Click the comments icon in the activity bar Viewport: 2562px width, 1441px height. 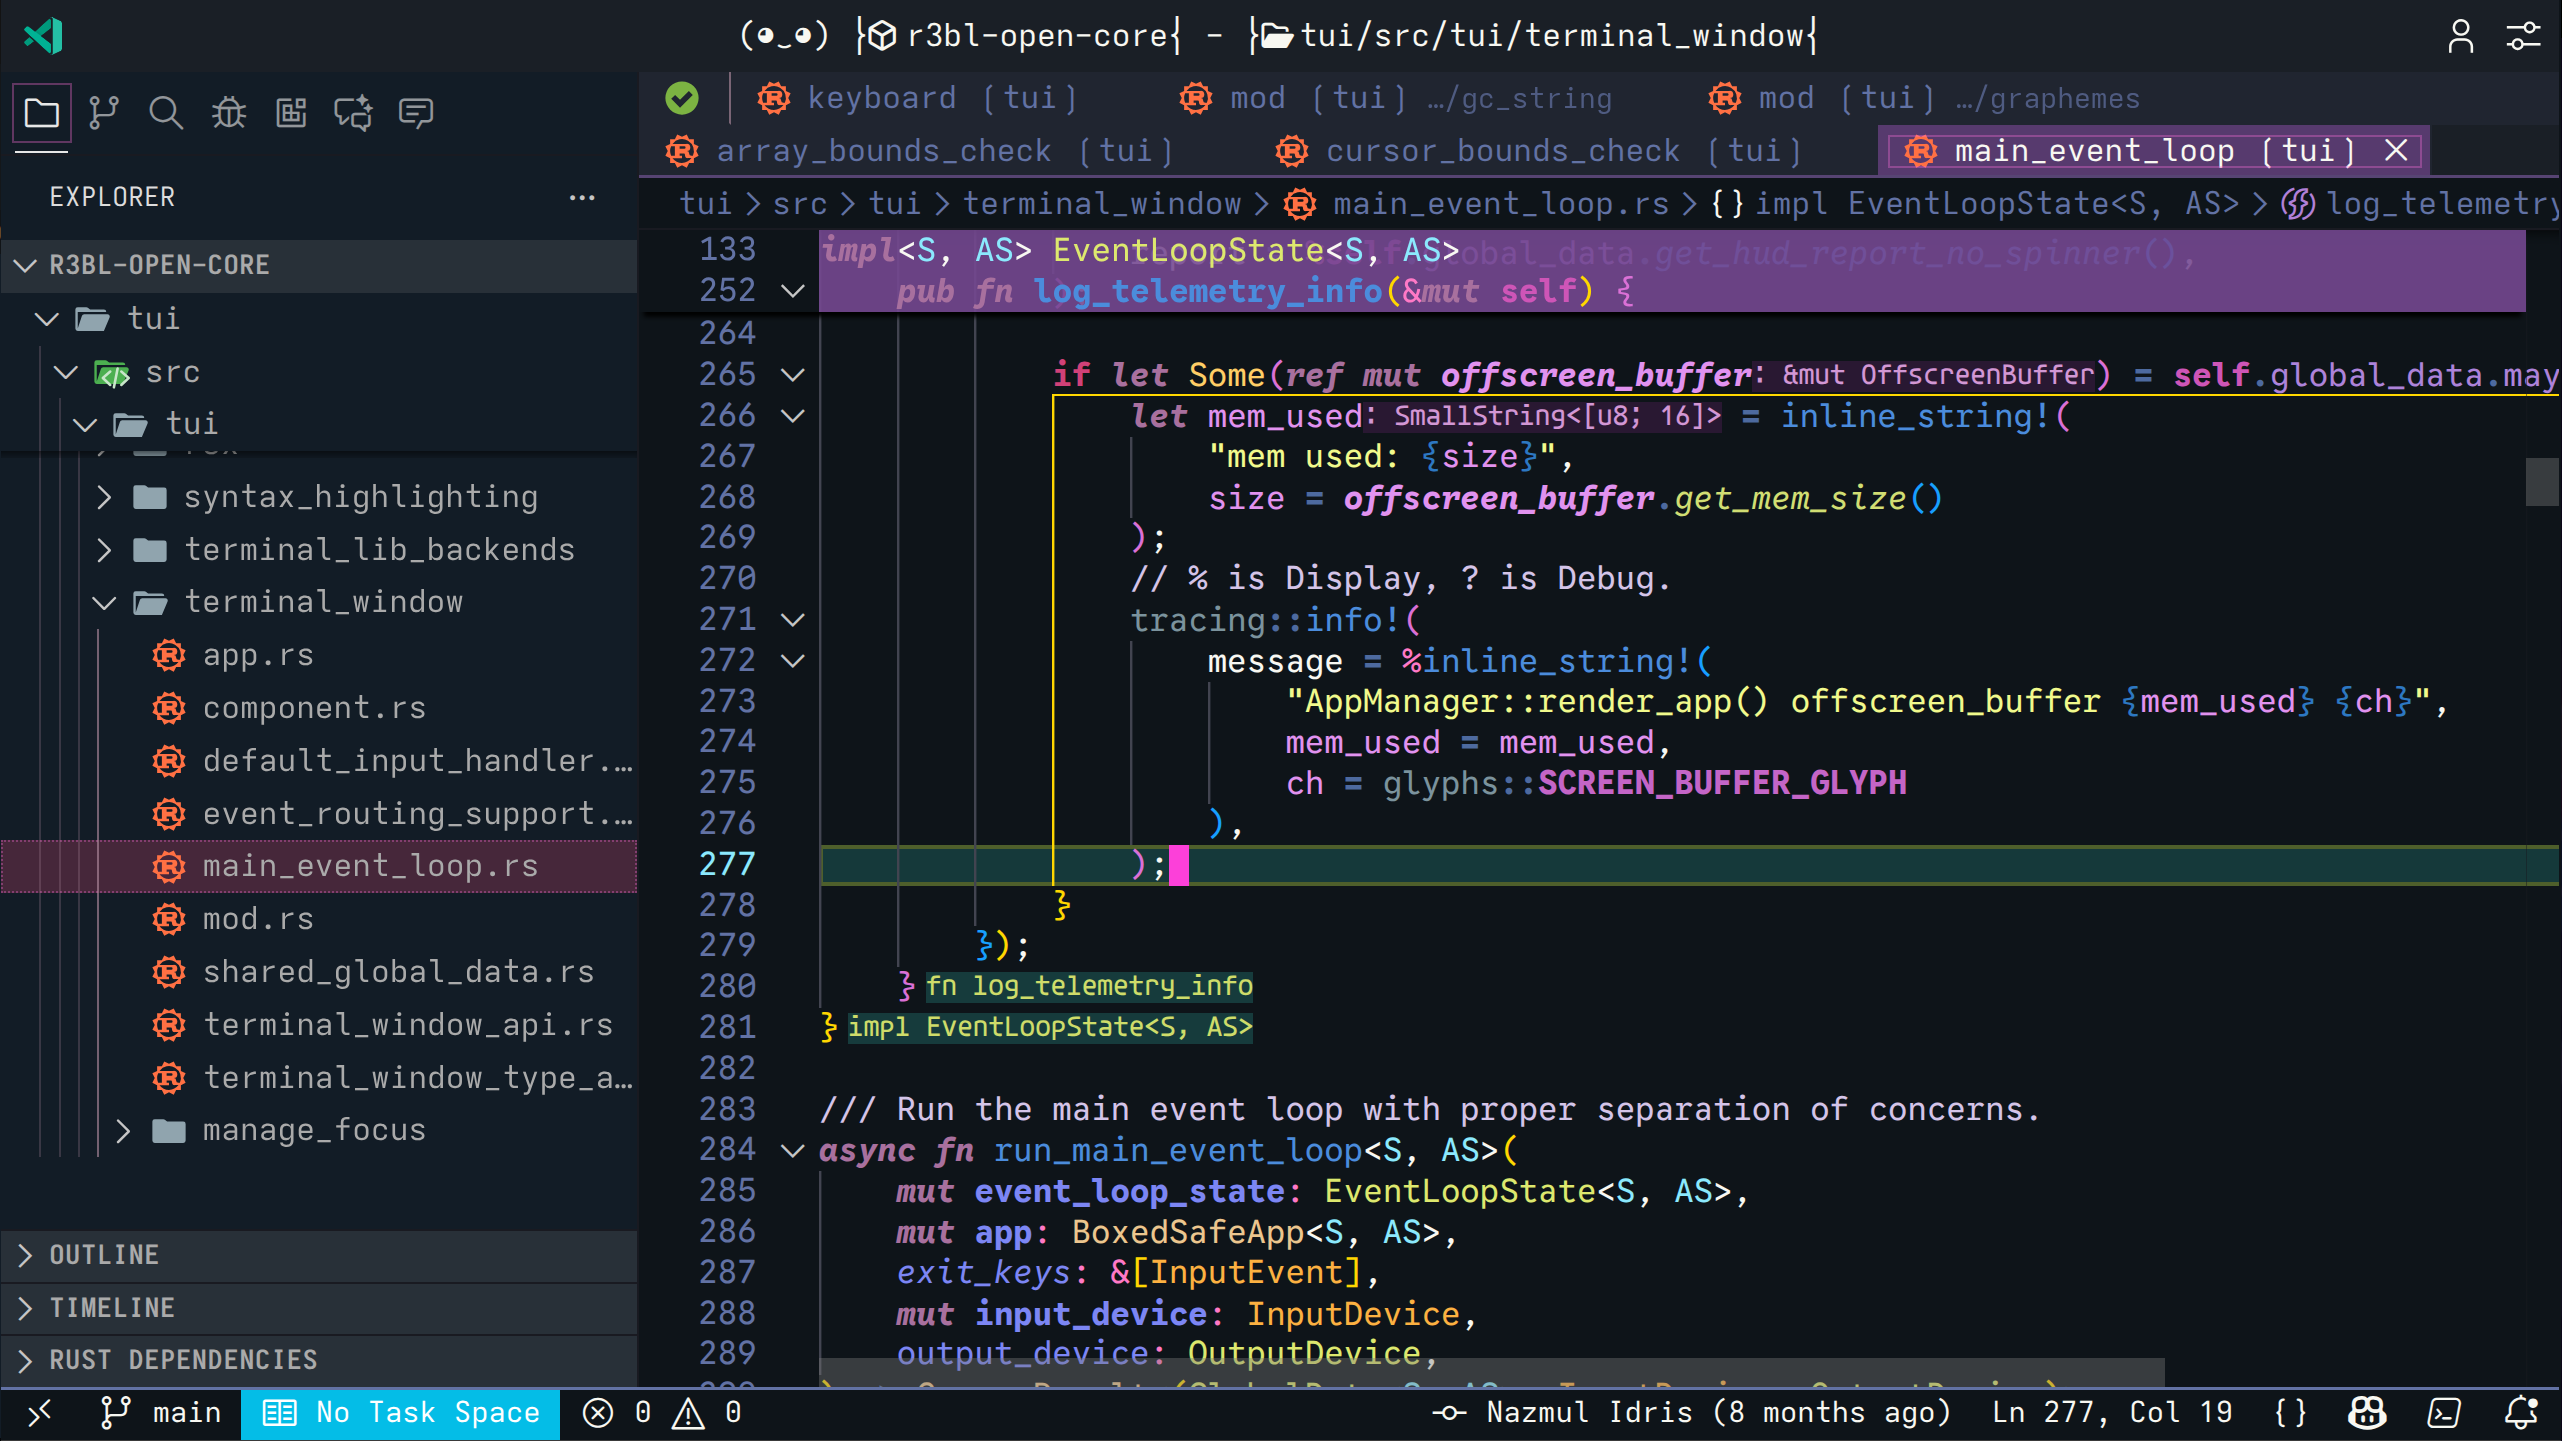416,112
